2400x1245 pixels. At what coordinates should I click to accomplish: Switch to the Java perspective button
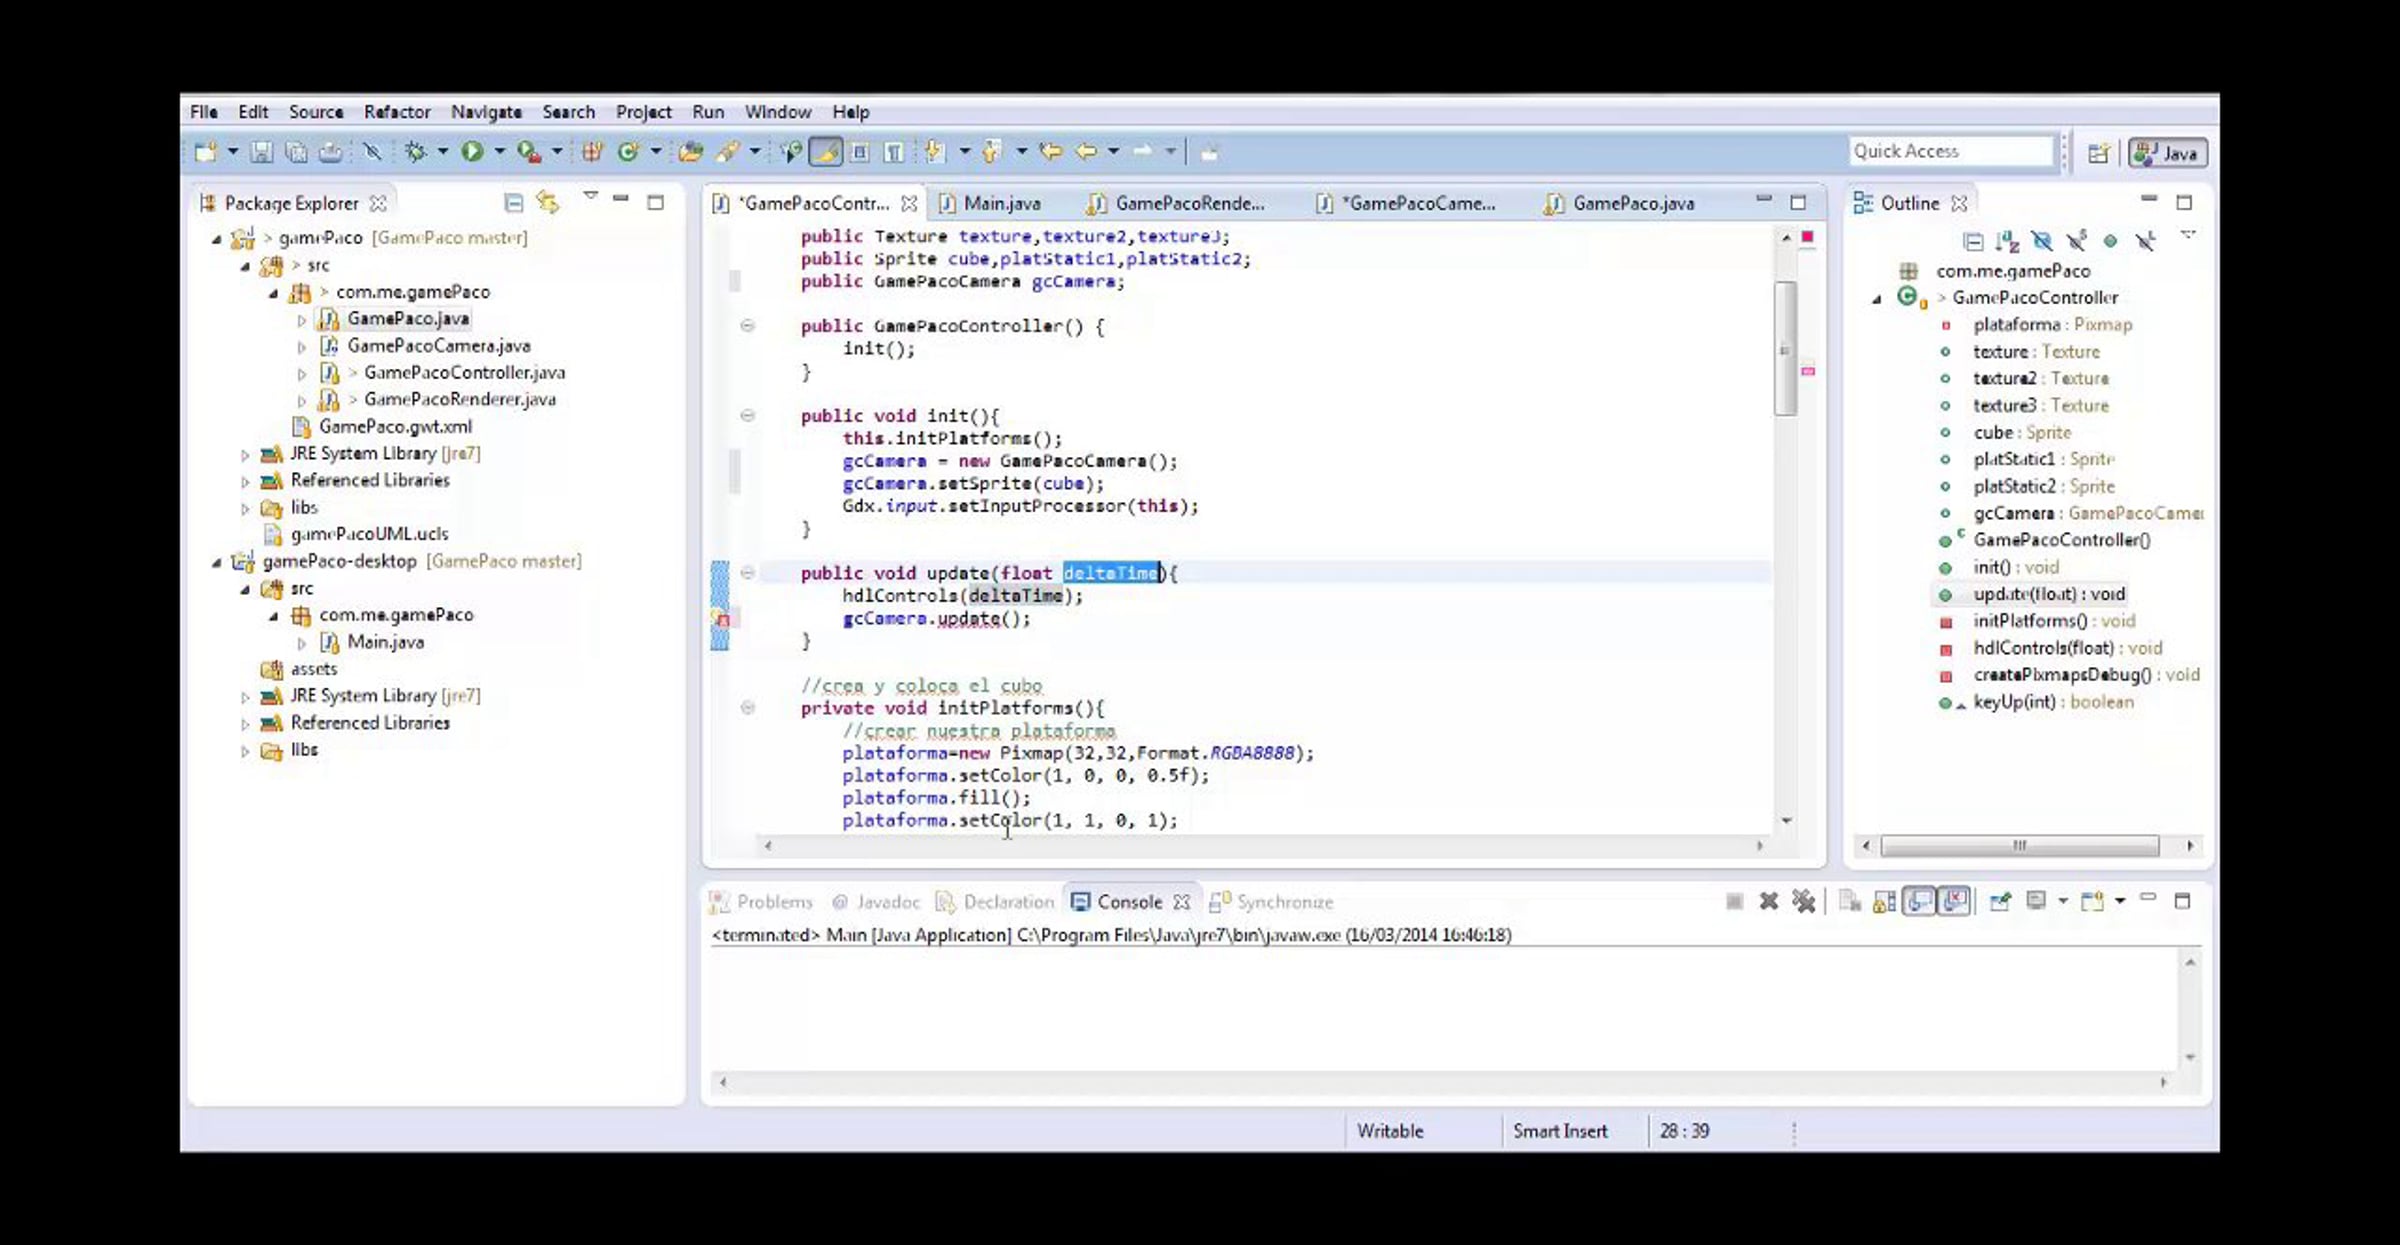2167,153
